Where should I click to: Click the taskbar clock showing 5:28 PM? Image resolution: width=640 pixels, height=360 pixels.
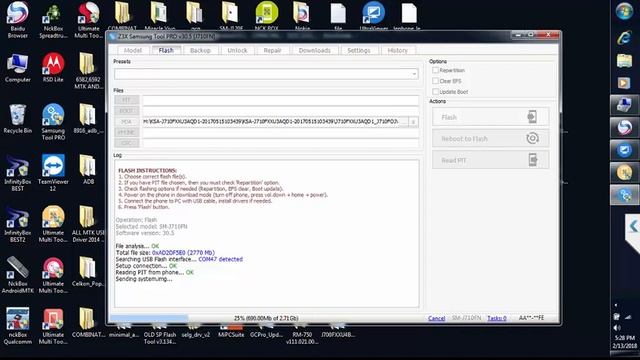pyautogui.click(x=624, y=338)
